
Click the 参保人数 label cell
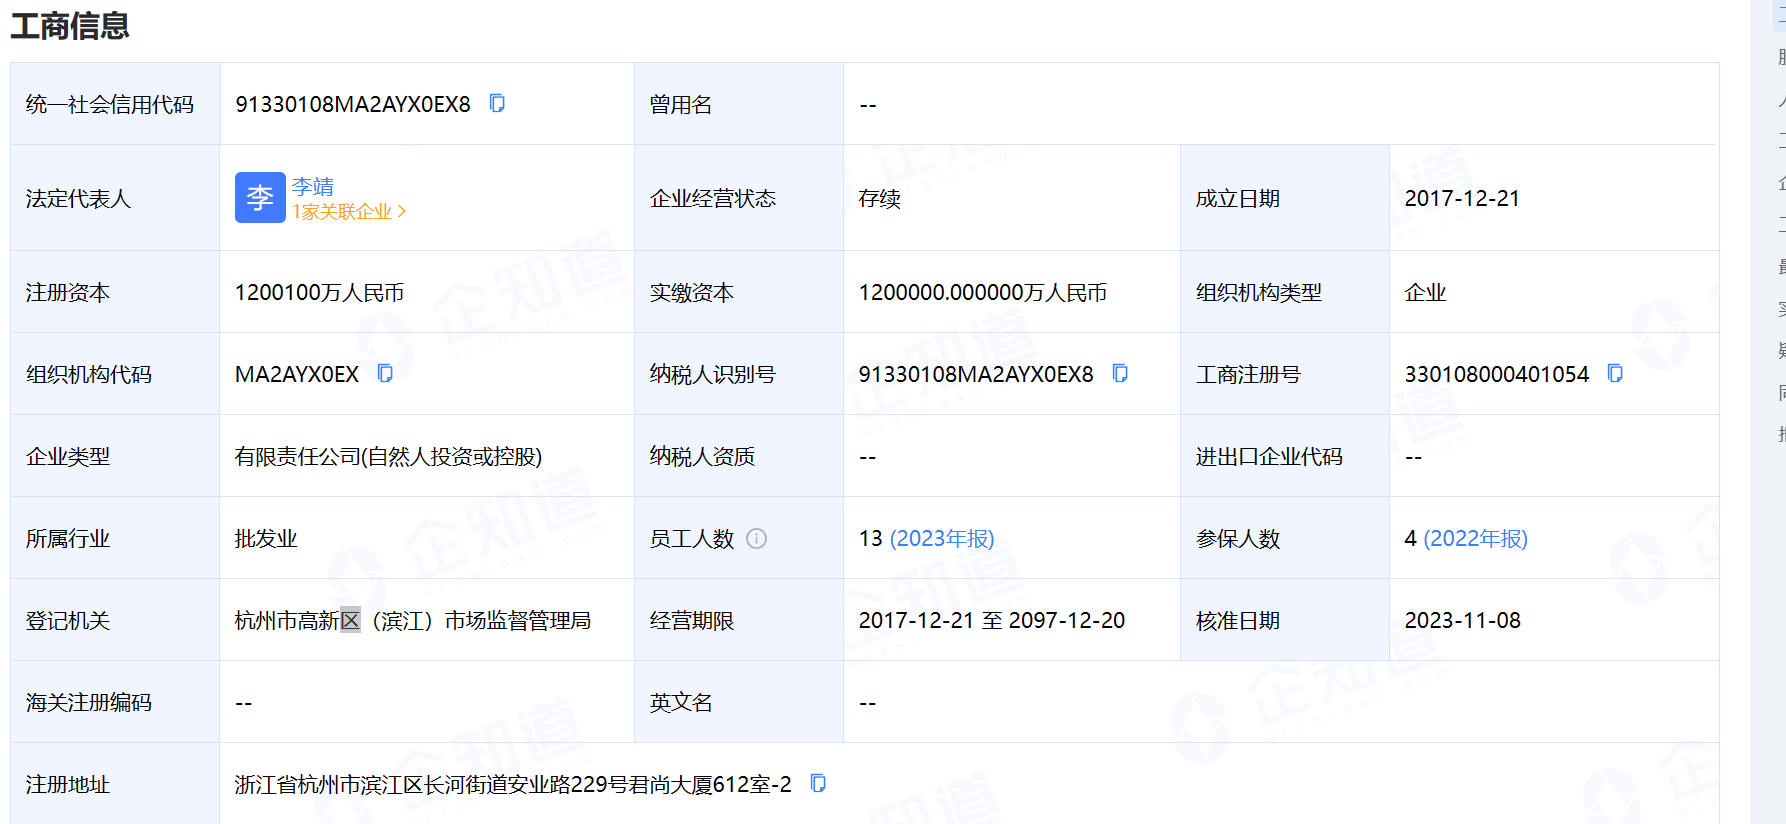tap(1285, 538)
